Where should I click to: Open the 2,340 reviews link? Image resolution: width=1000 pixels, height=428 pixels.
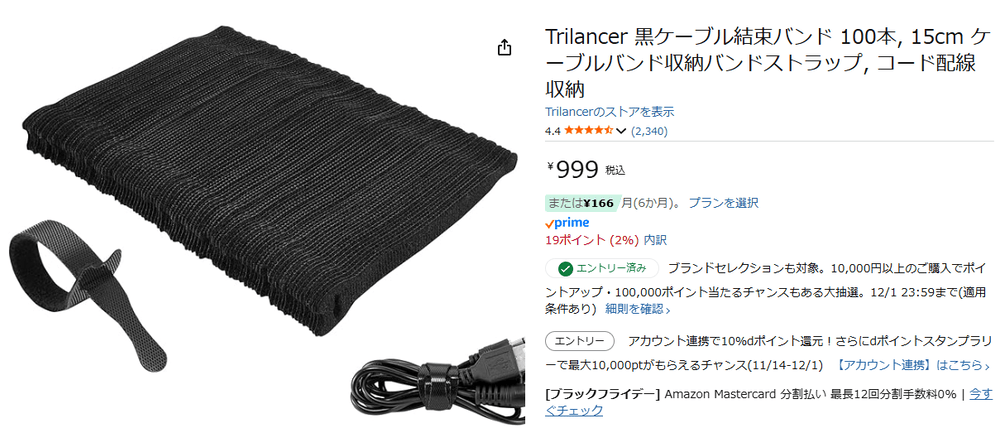coord(649,131)
